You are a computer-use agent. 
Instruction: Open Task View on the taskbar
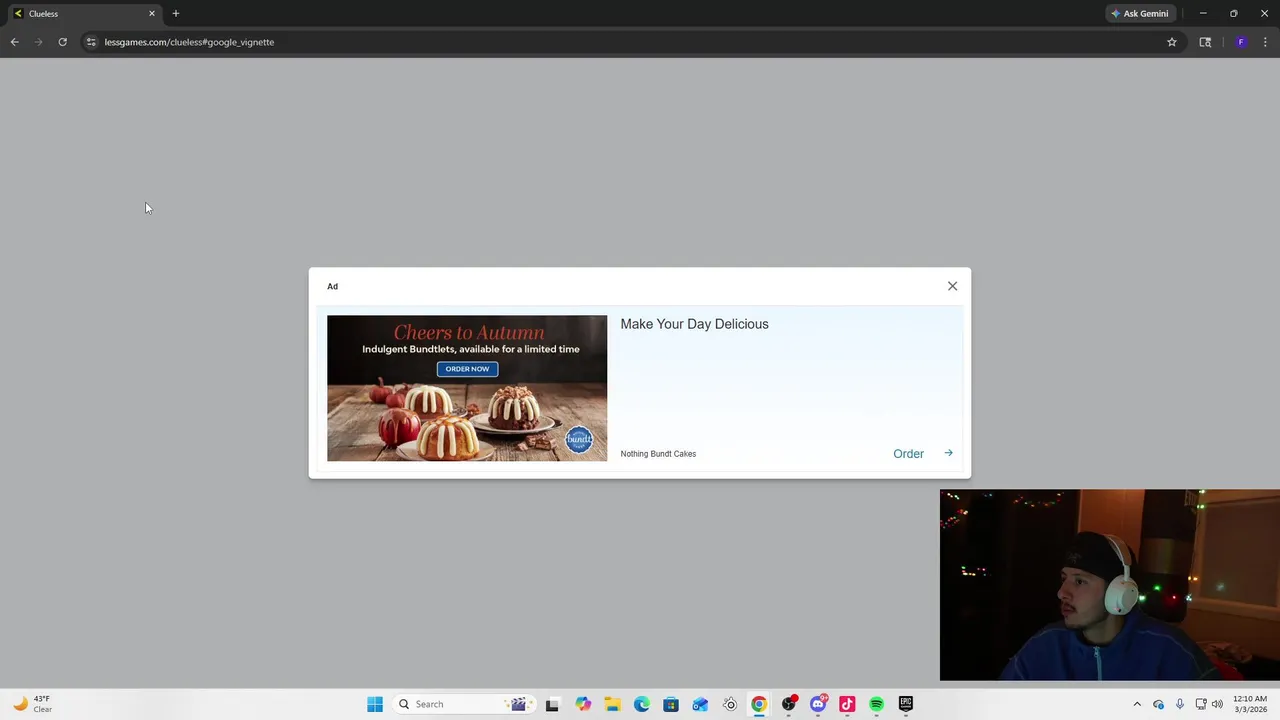point(552,704)
